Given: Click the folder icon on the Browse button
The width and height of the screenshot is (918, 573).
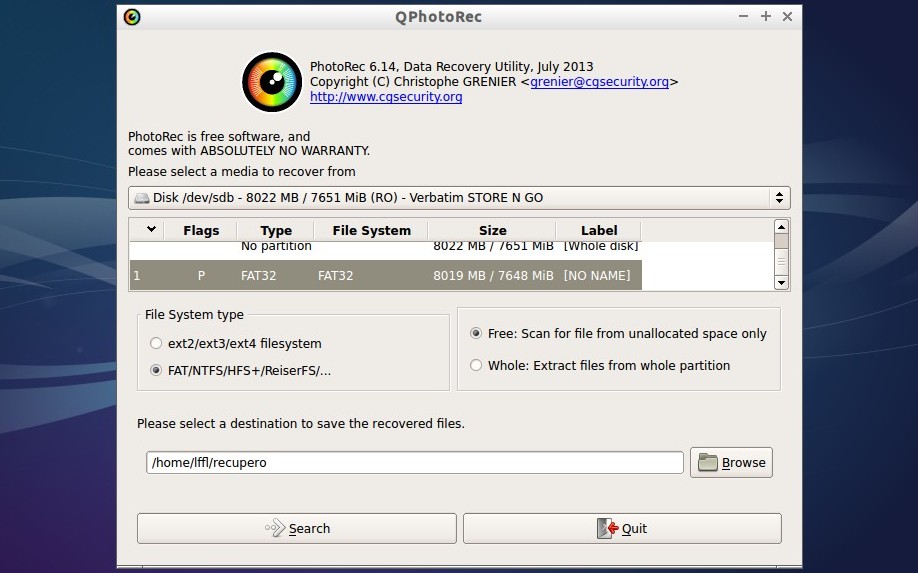Looking at the screenshot, I should click(x=708, y=462).
